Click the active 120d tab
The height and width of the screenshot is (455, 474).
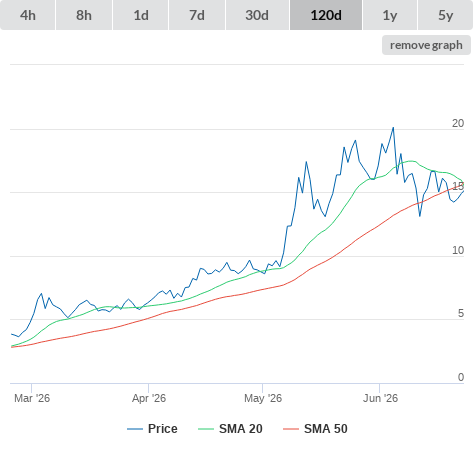[326, 15]
